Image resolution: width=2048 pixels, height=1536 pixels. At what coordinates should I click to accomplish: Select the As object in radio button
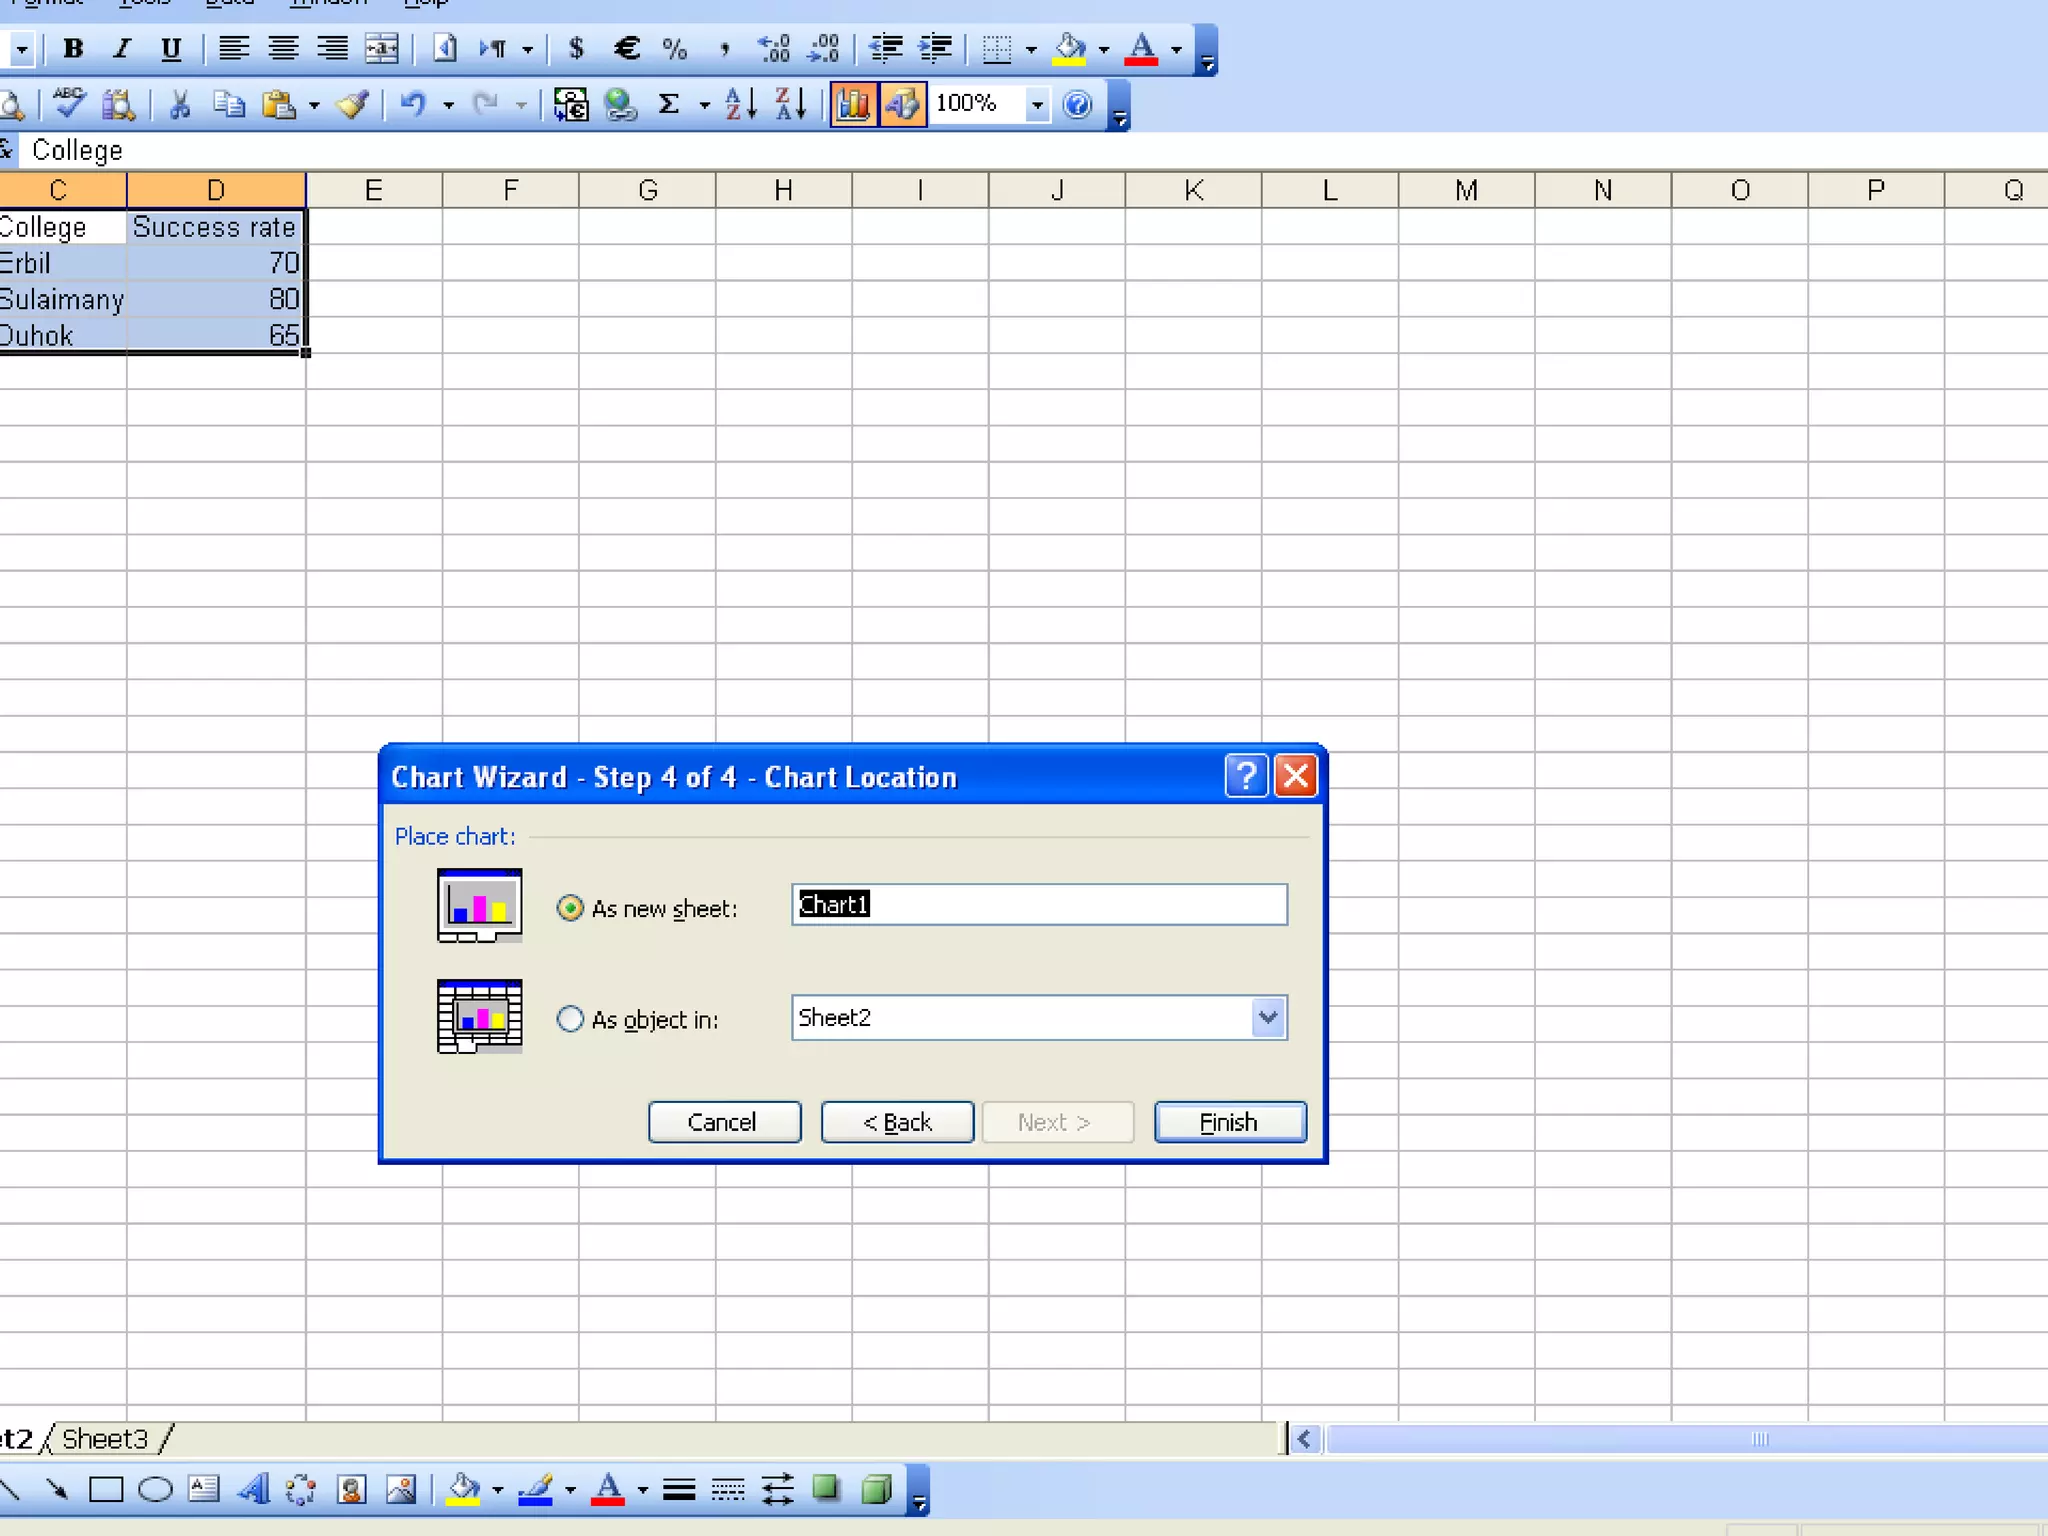[570, 1019]
